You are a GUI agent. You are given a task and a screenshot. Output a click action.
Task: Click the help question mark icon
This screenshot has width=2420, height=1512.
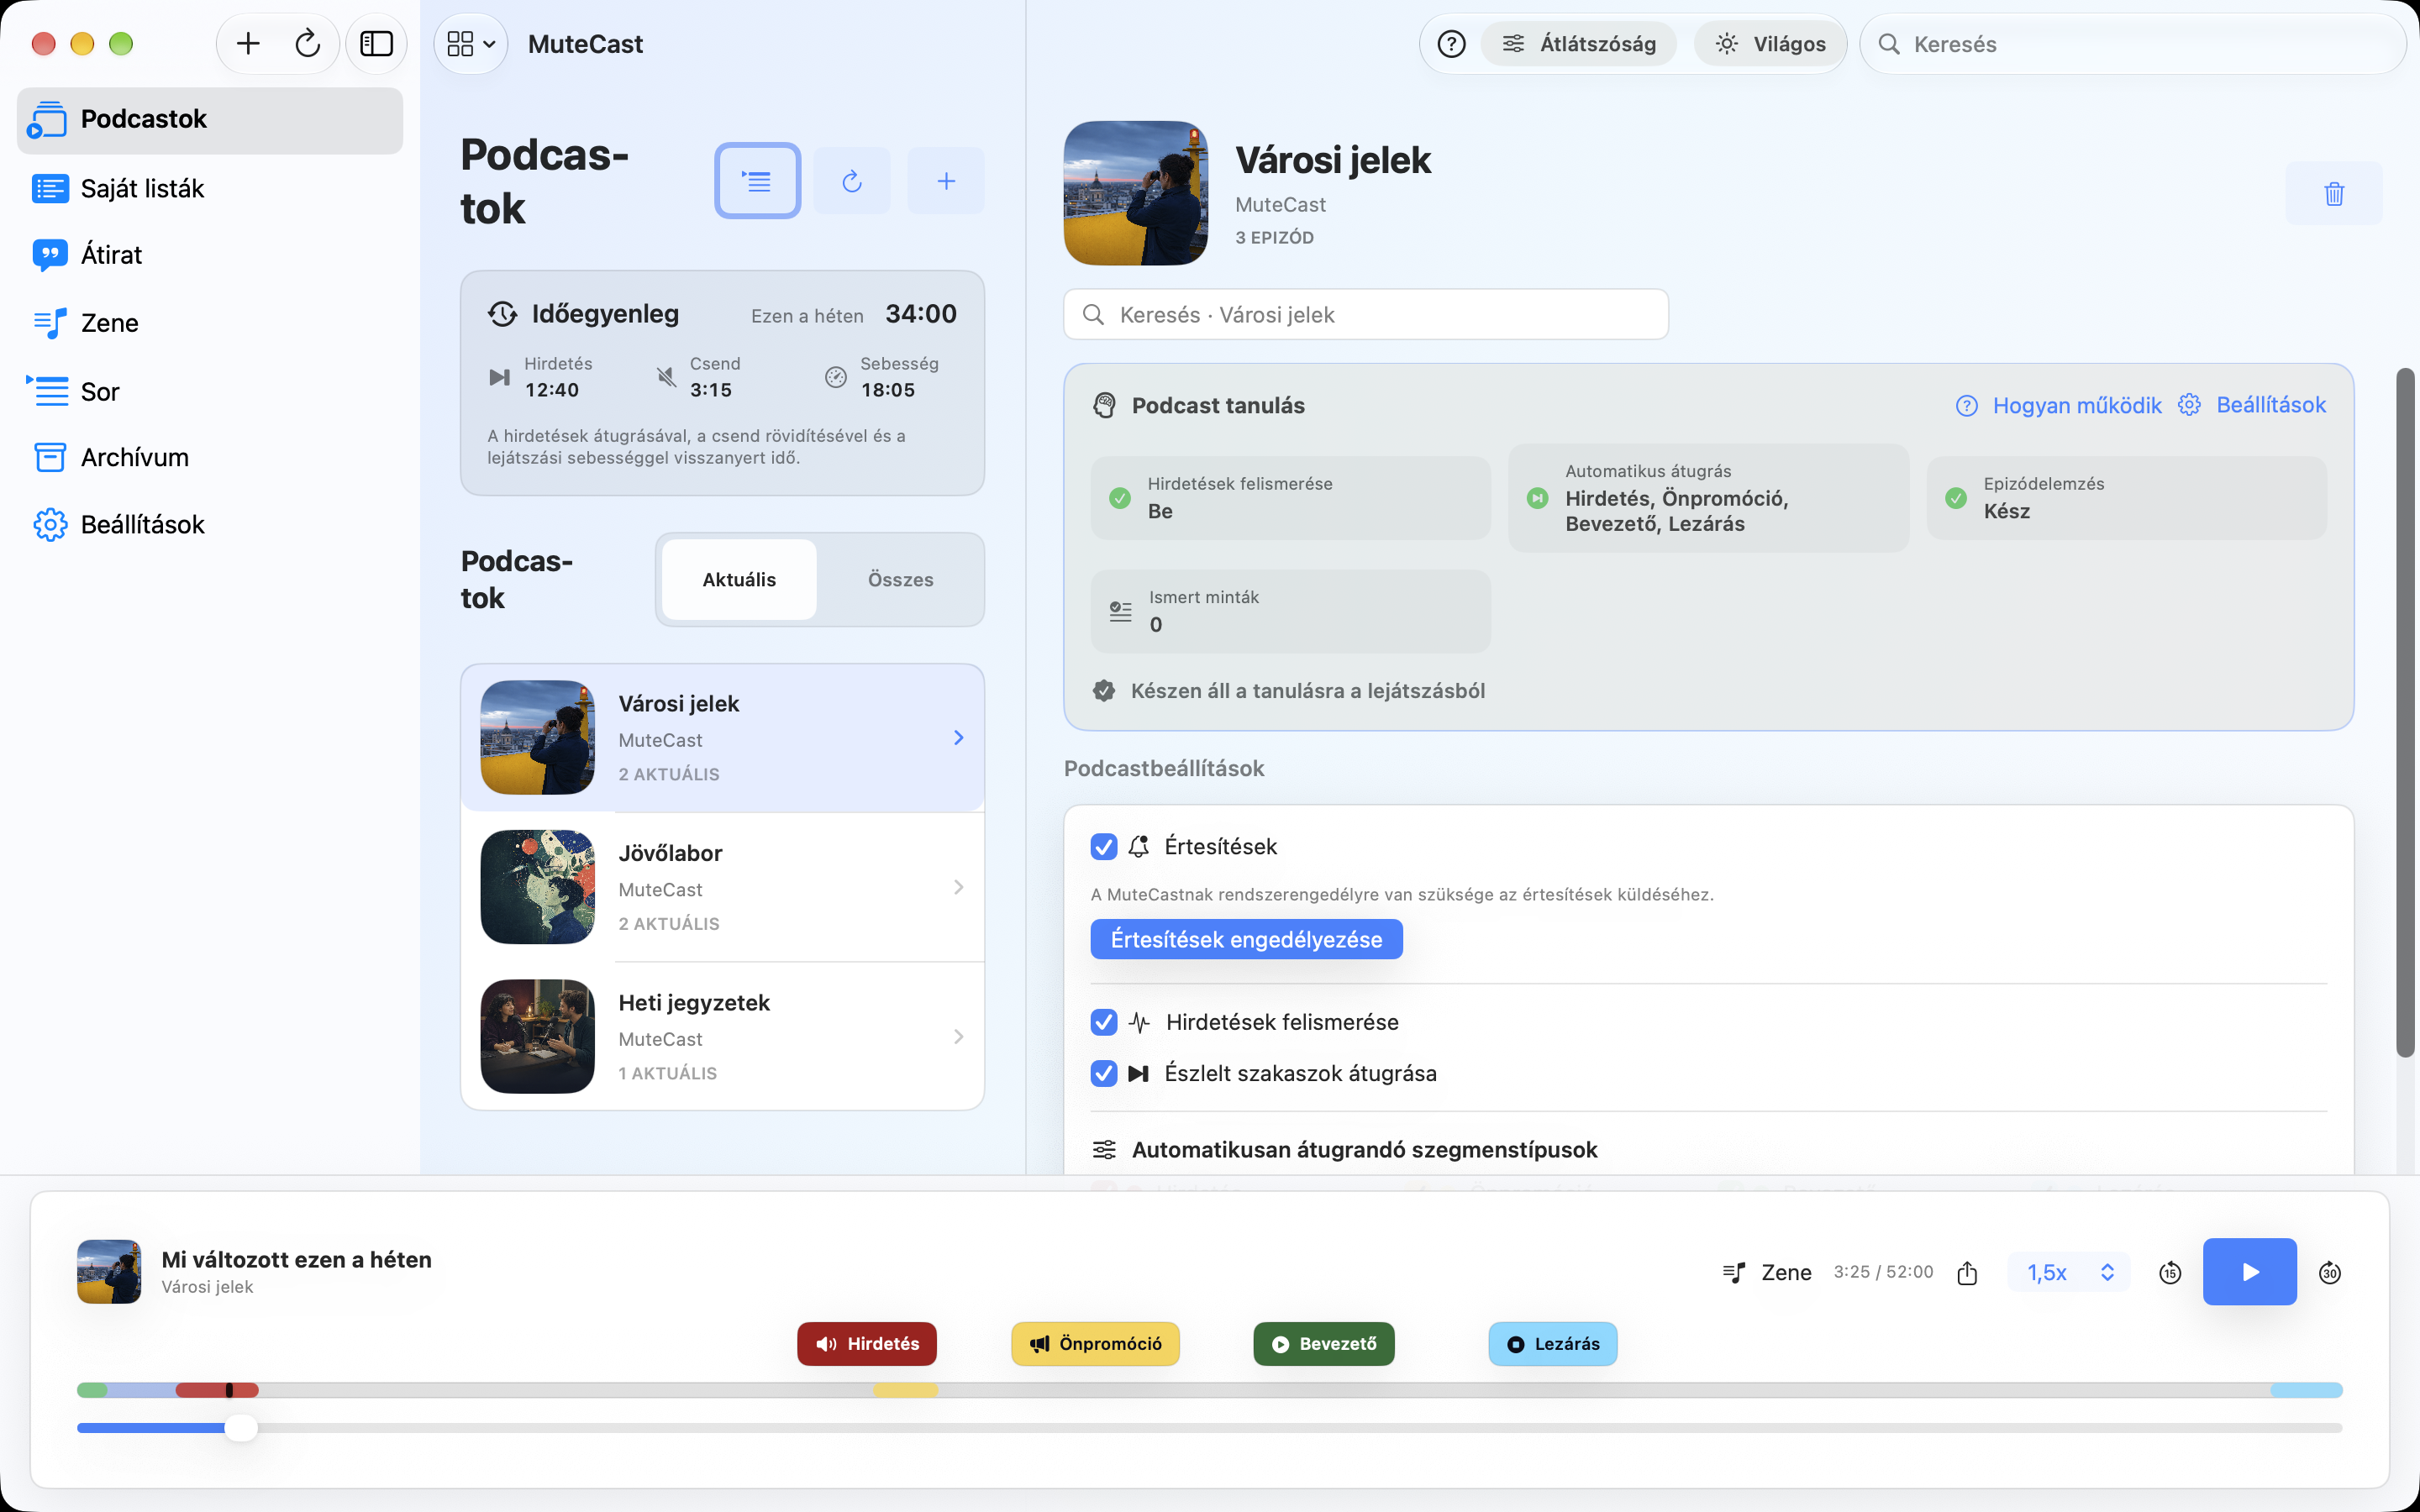click(1451, 44)
